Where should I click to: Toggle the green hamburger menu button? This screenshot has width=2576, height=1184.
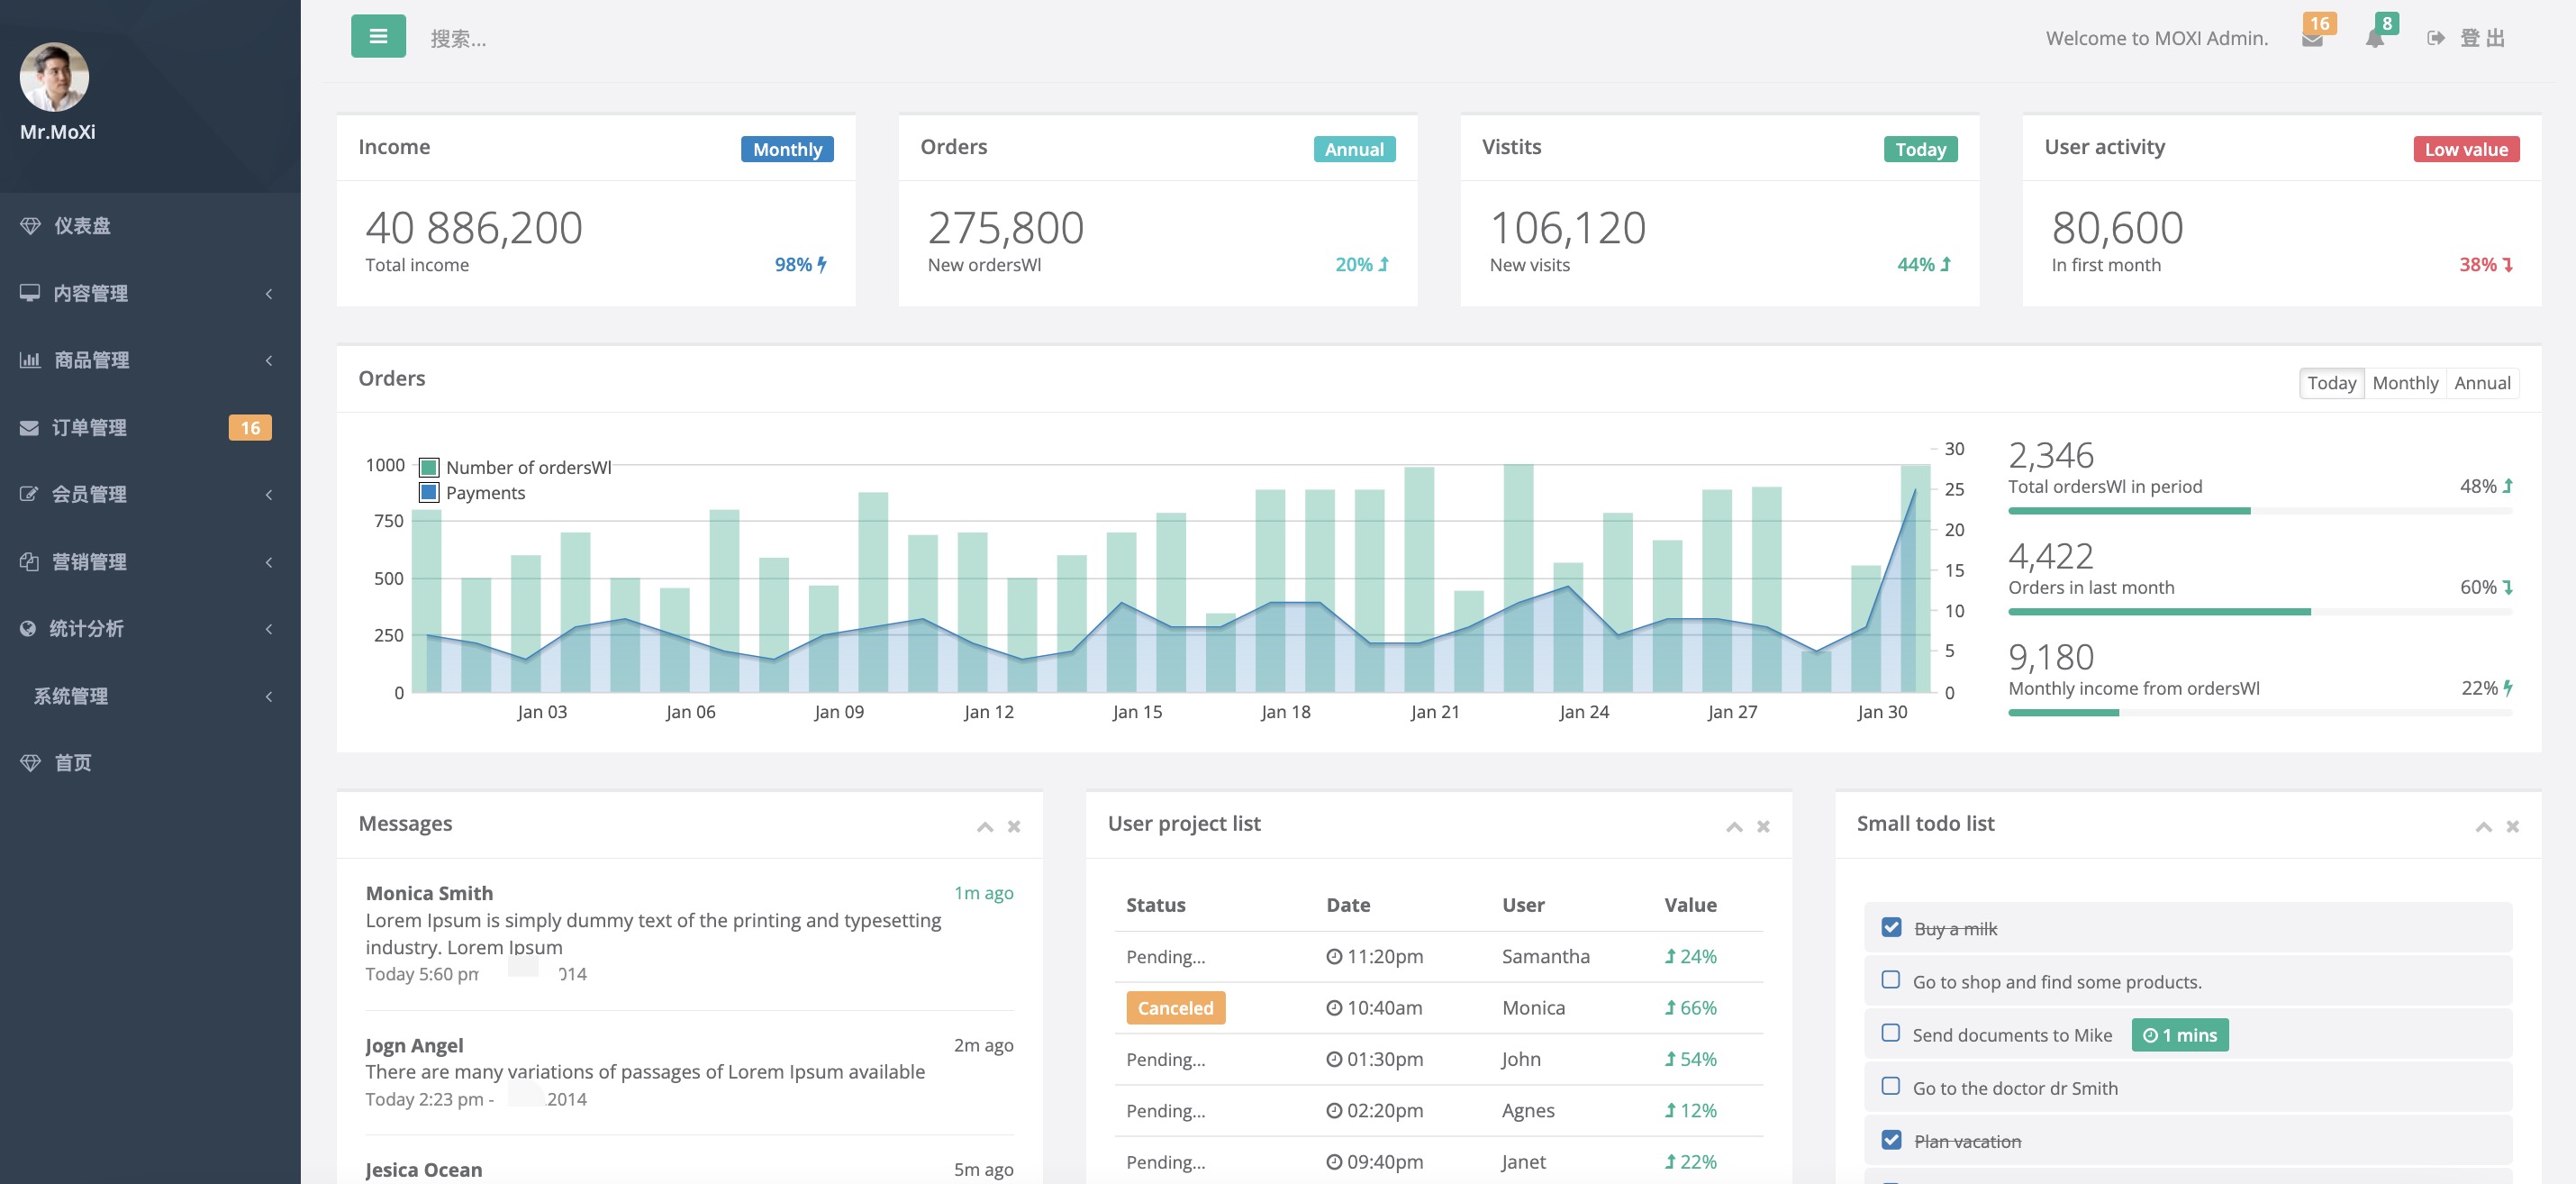point(378,37)
